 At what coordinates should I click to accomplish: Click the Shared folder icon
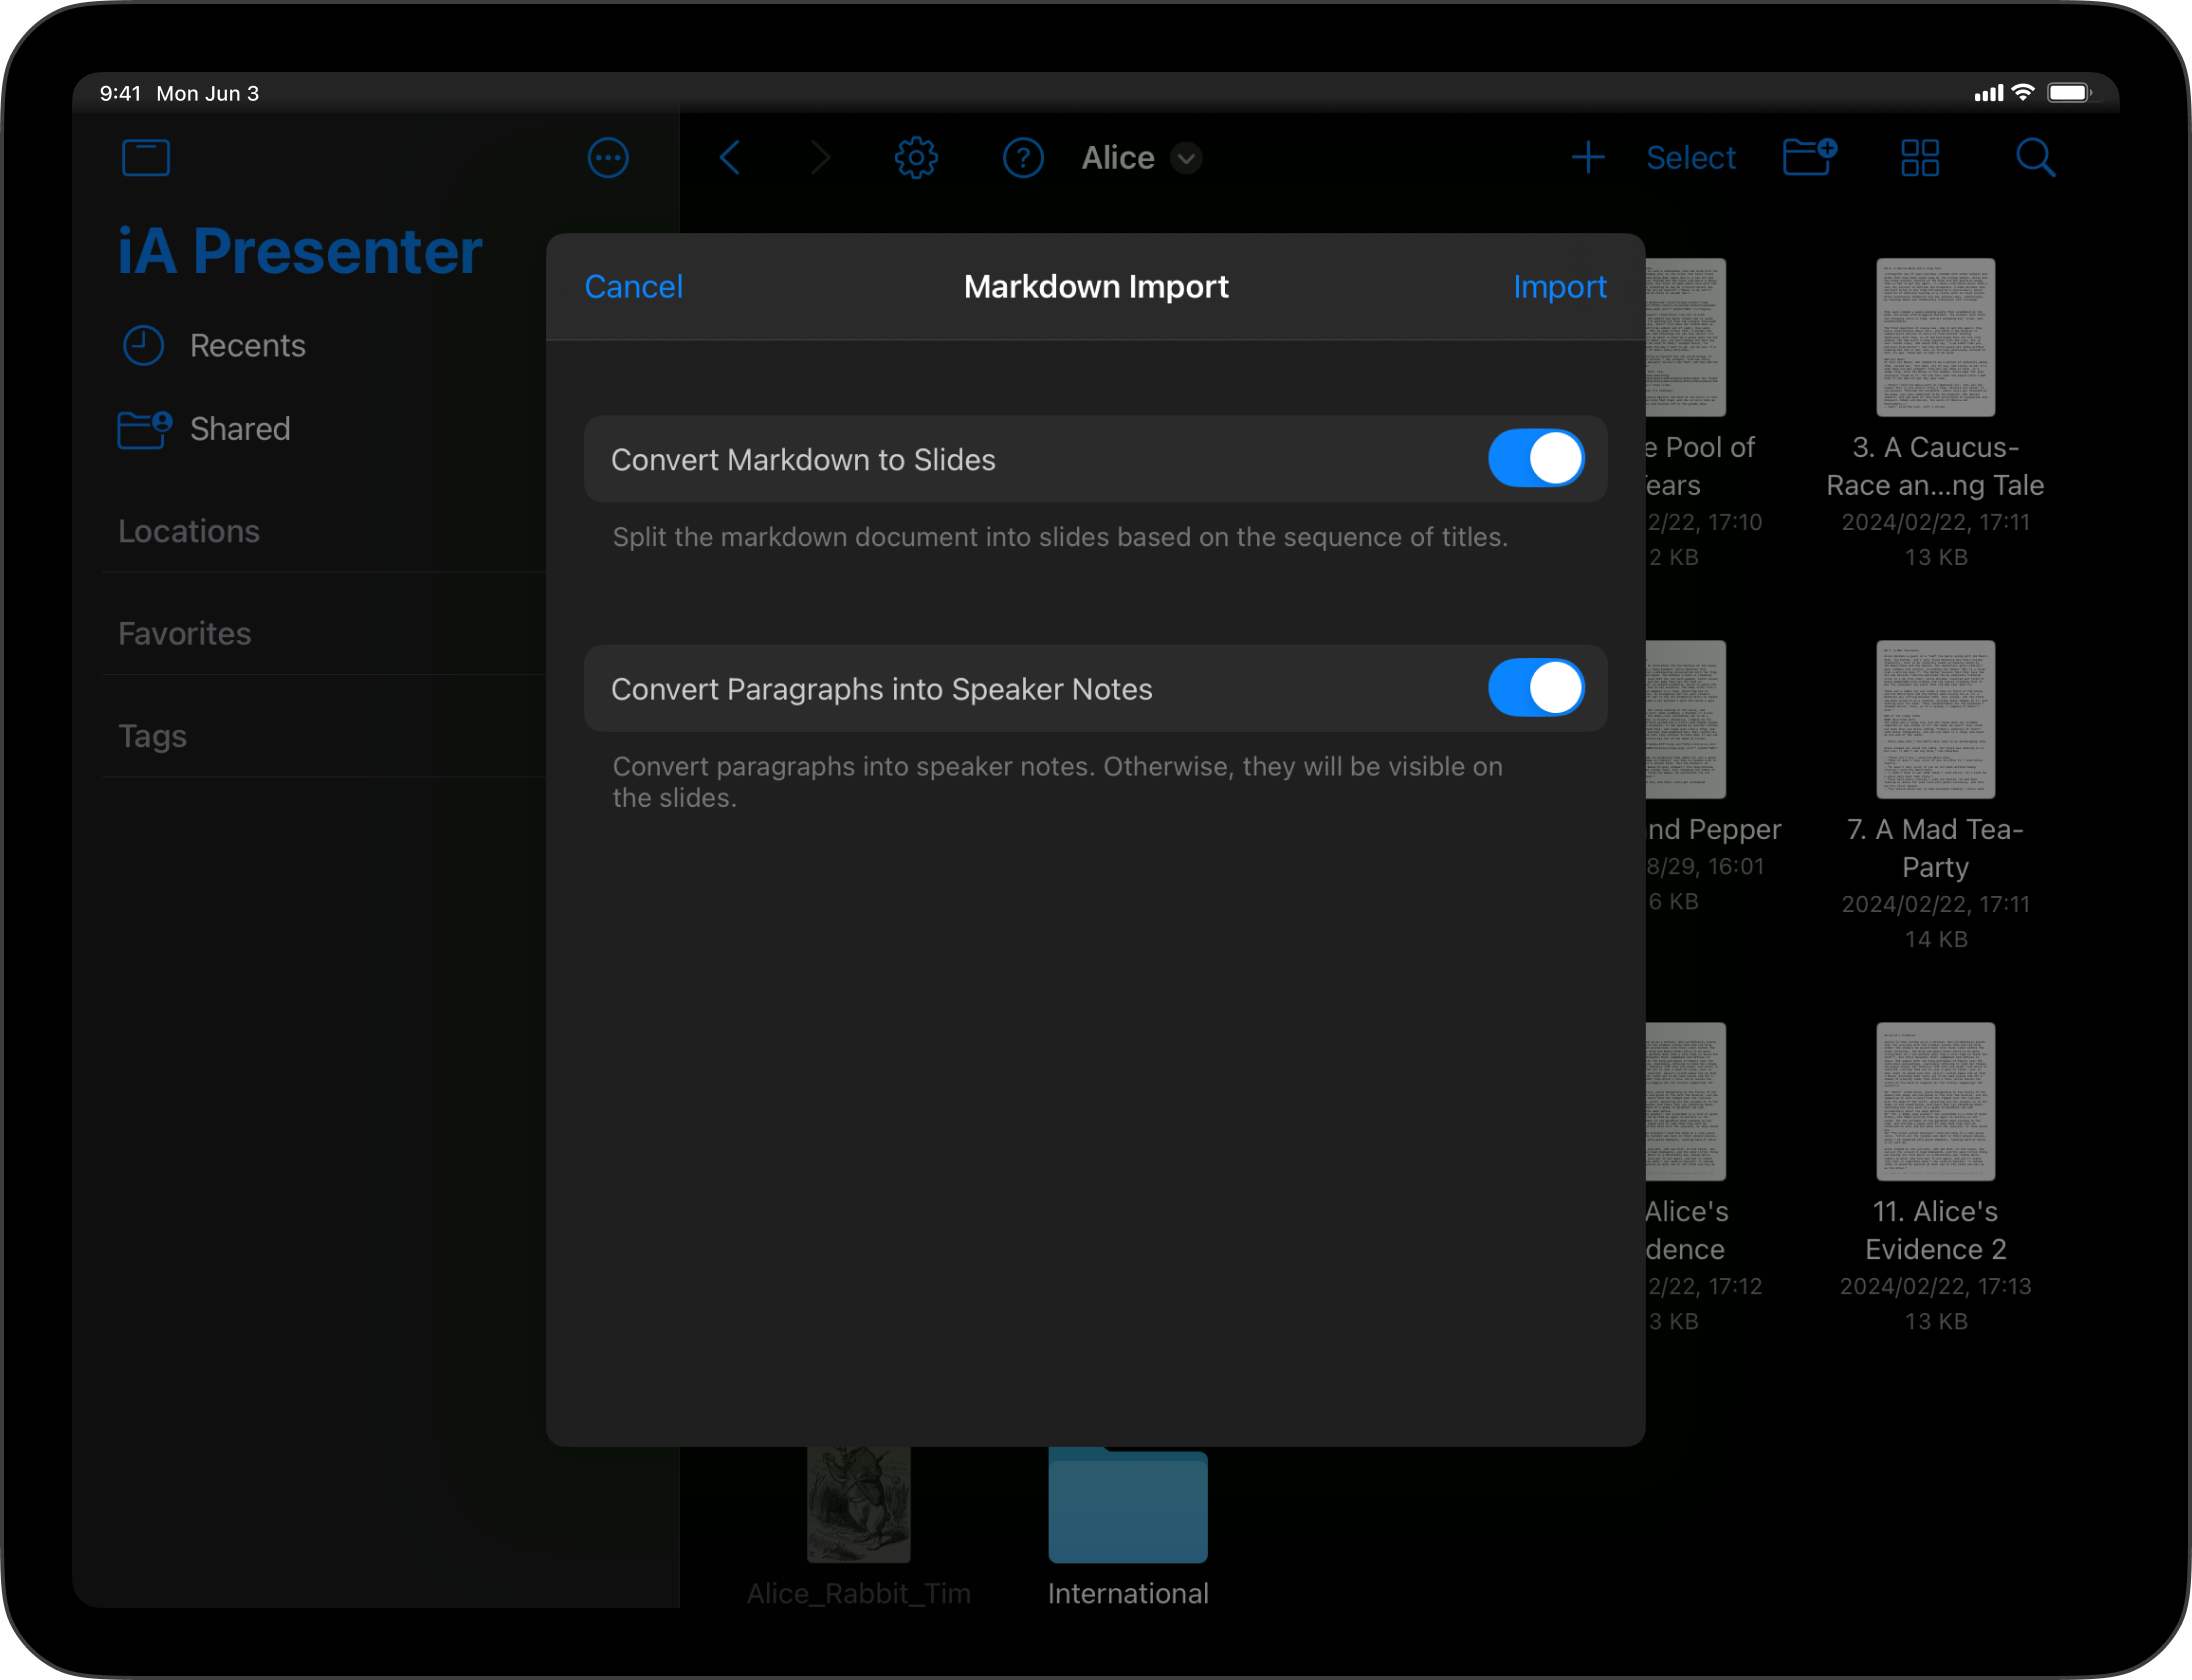[145, 429]
